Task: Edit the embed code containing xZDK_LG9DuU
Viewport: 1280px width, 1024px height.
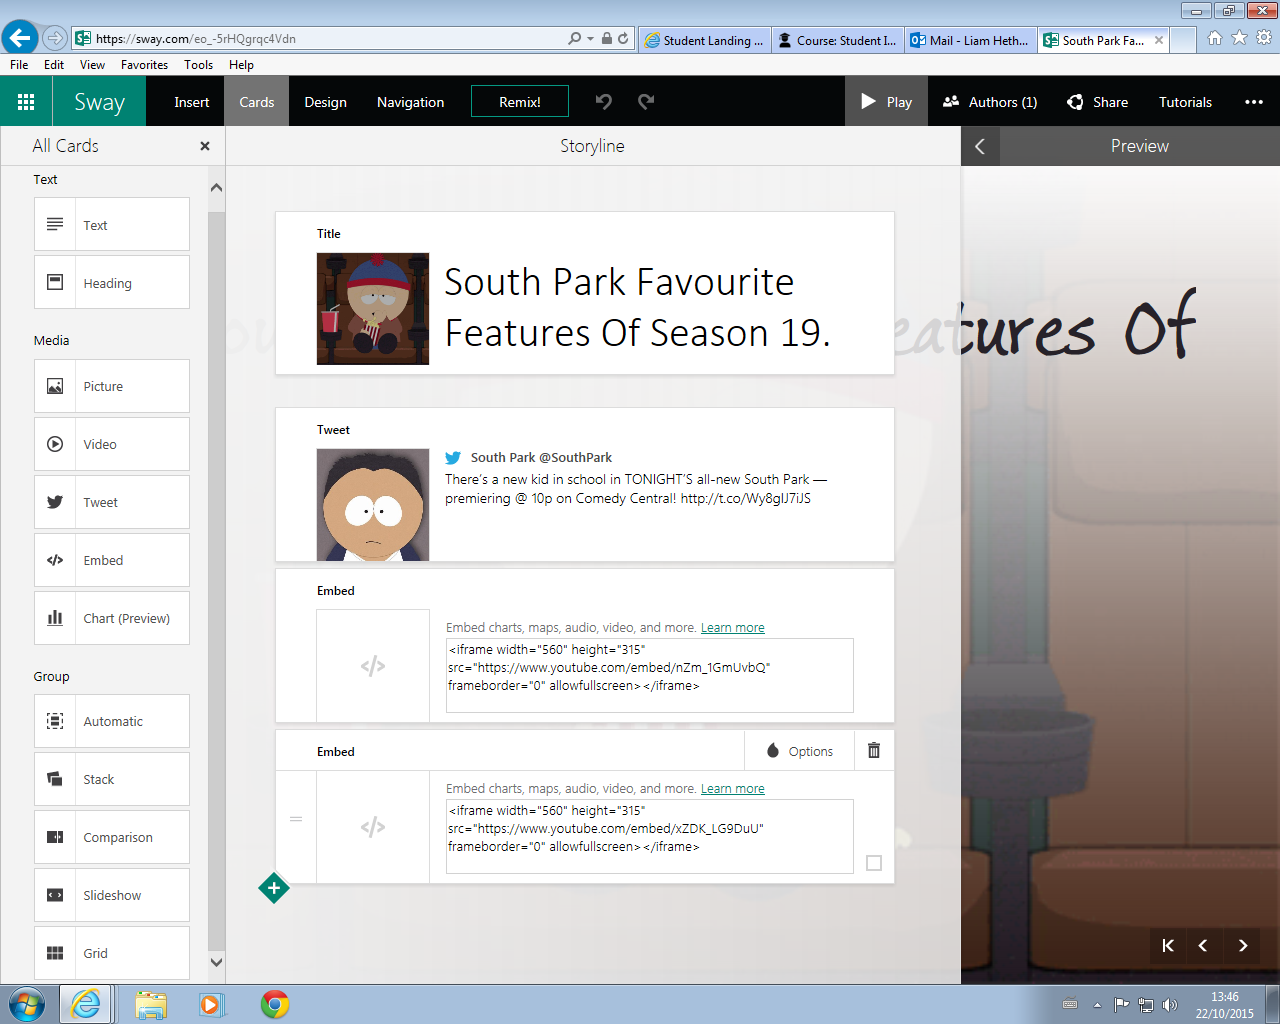Action: point(650,836)
